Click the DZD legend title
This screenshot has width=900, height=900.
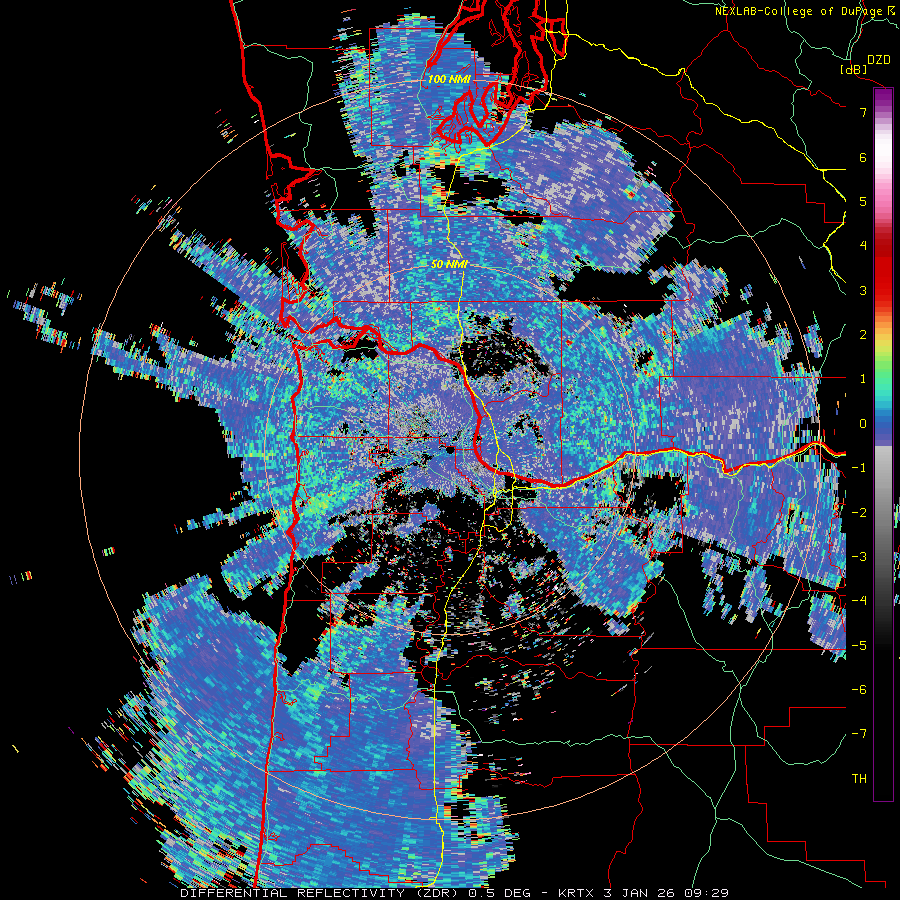tap(879, 60)
